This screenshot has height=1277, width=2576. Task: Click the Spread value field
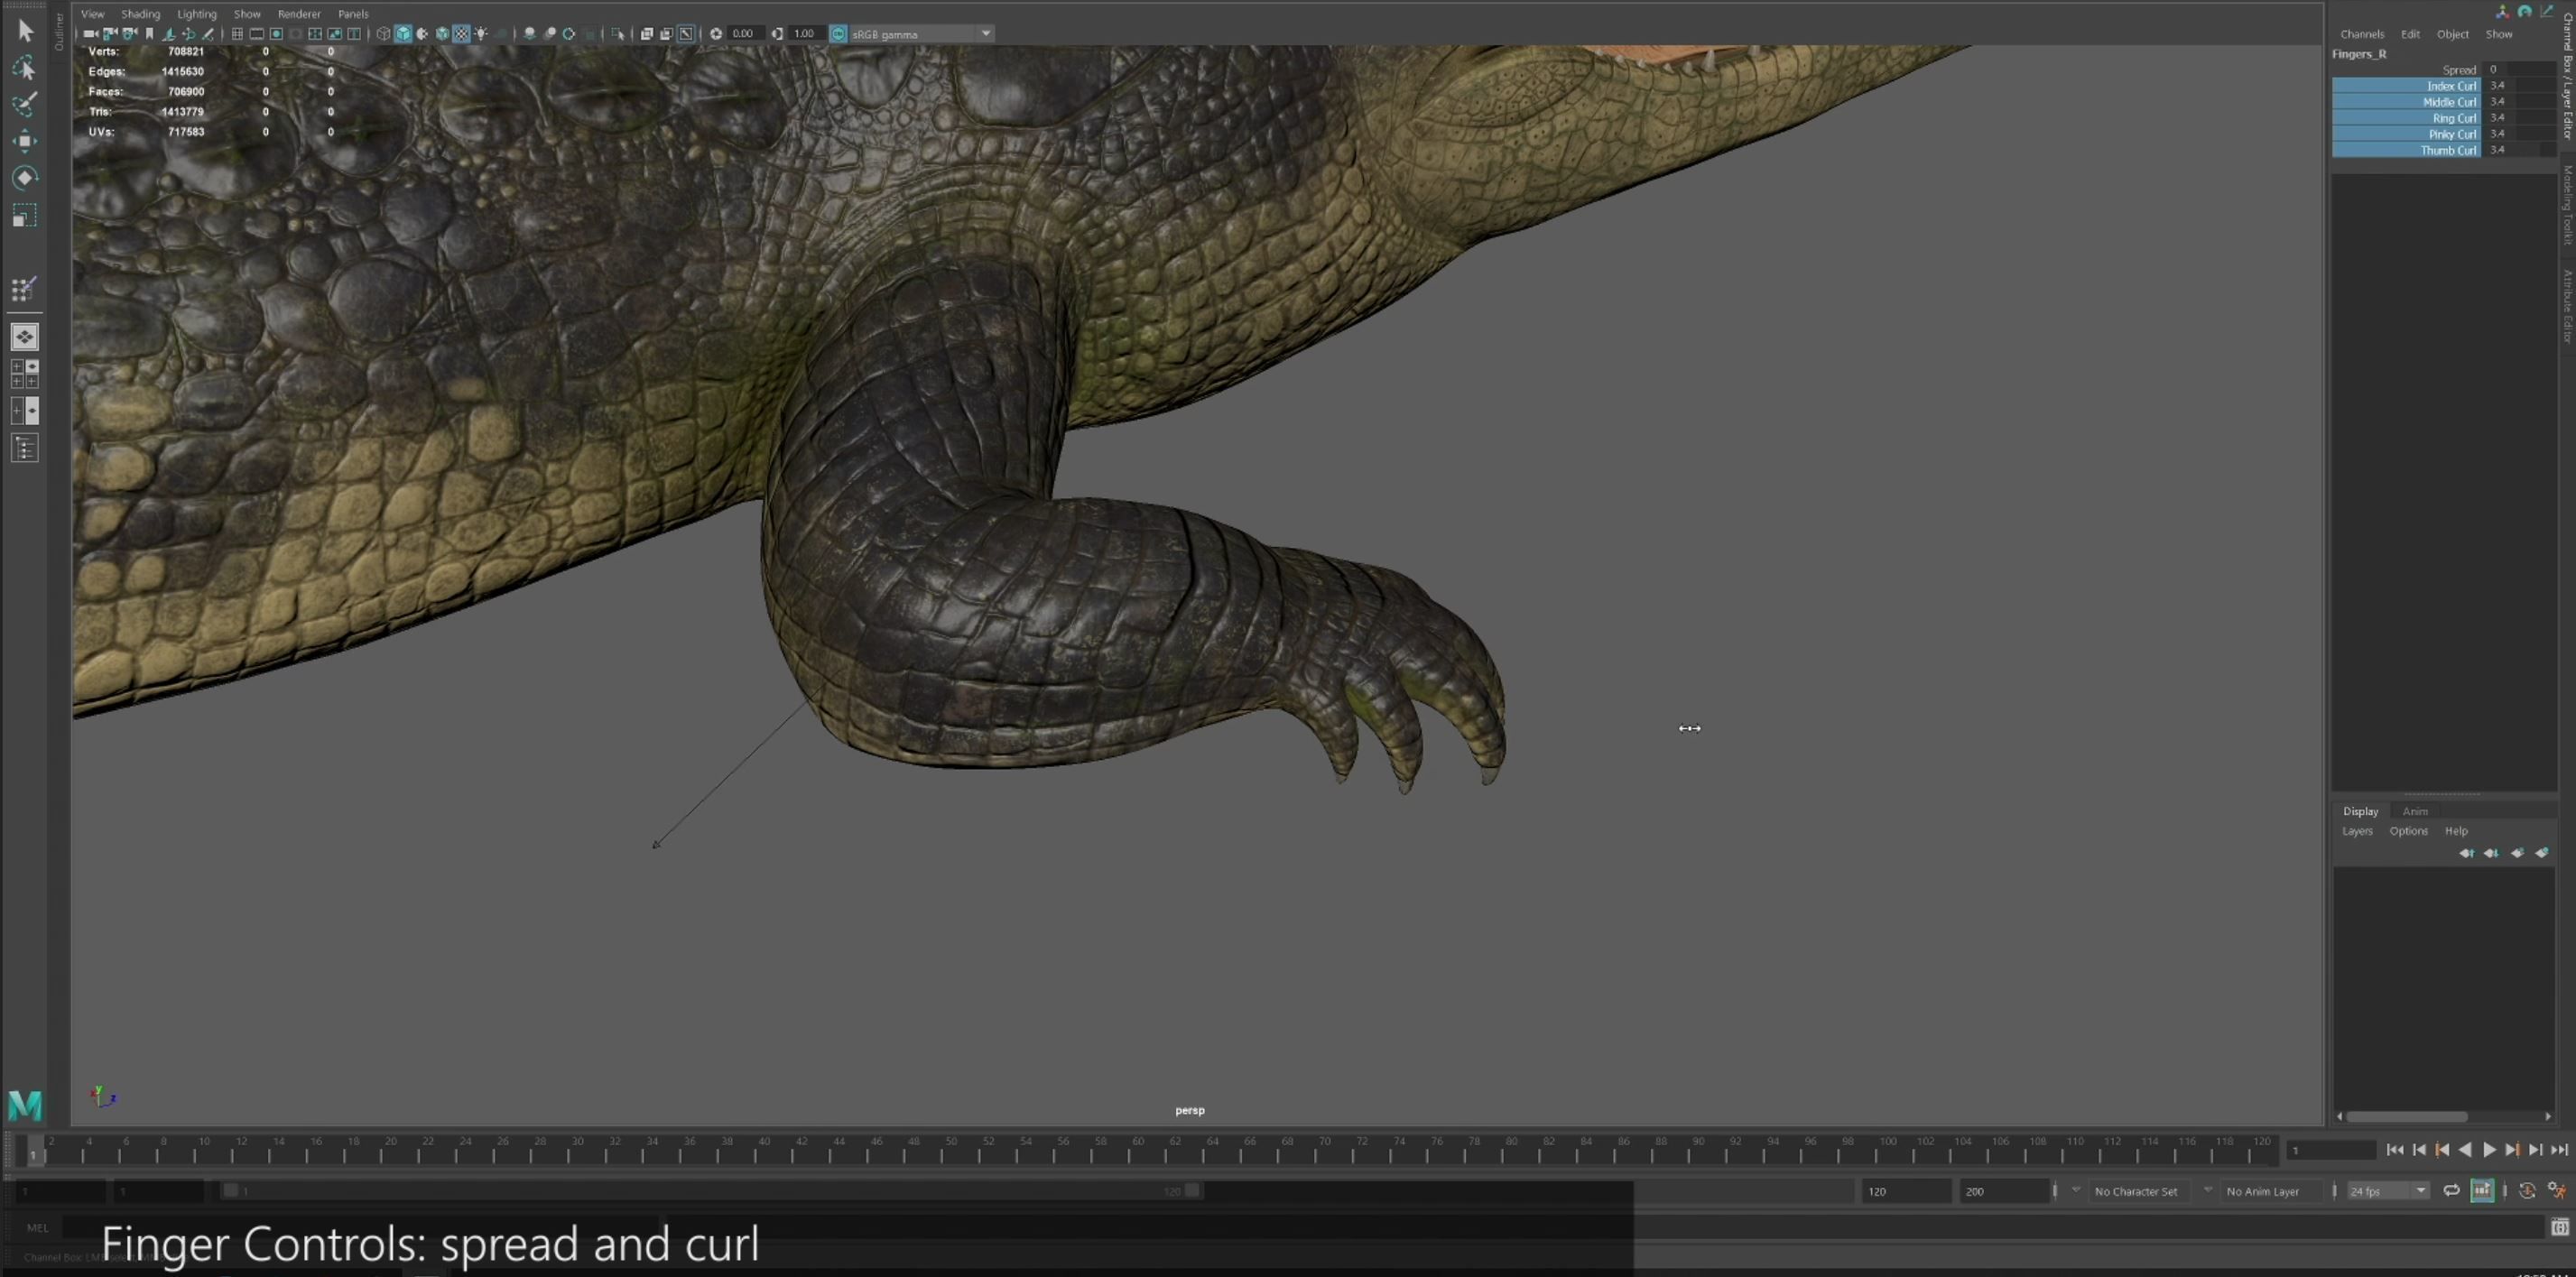(x=2518, y=70)
